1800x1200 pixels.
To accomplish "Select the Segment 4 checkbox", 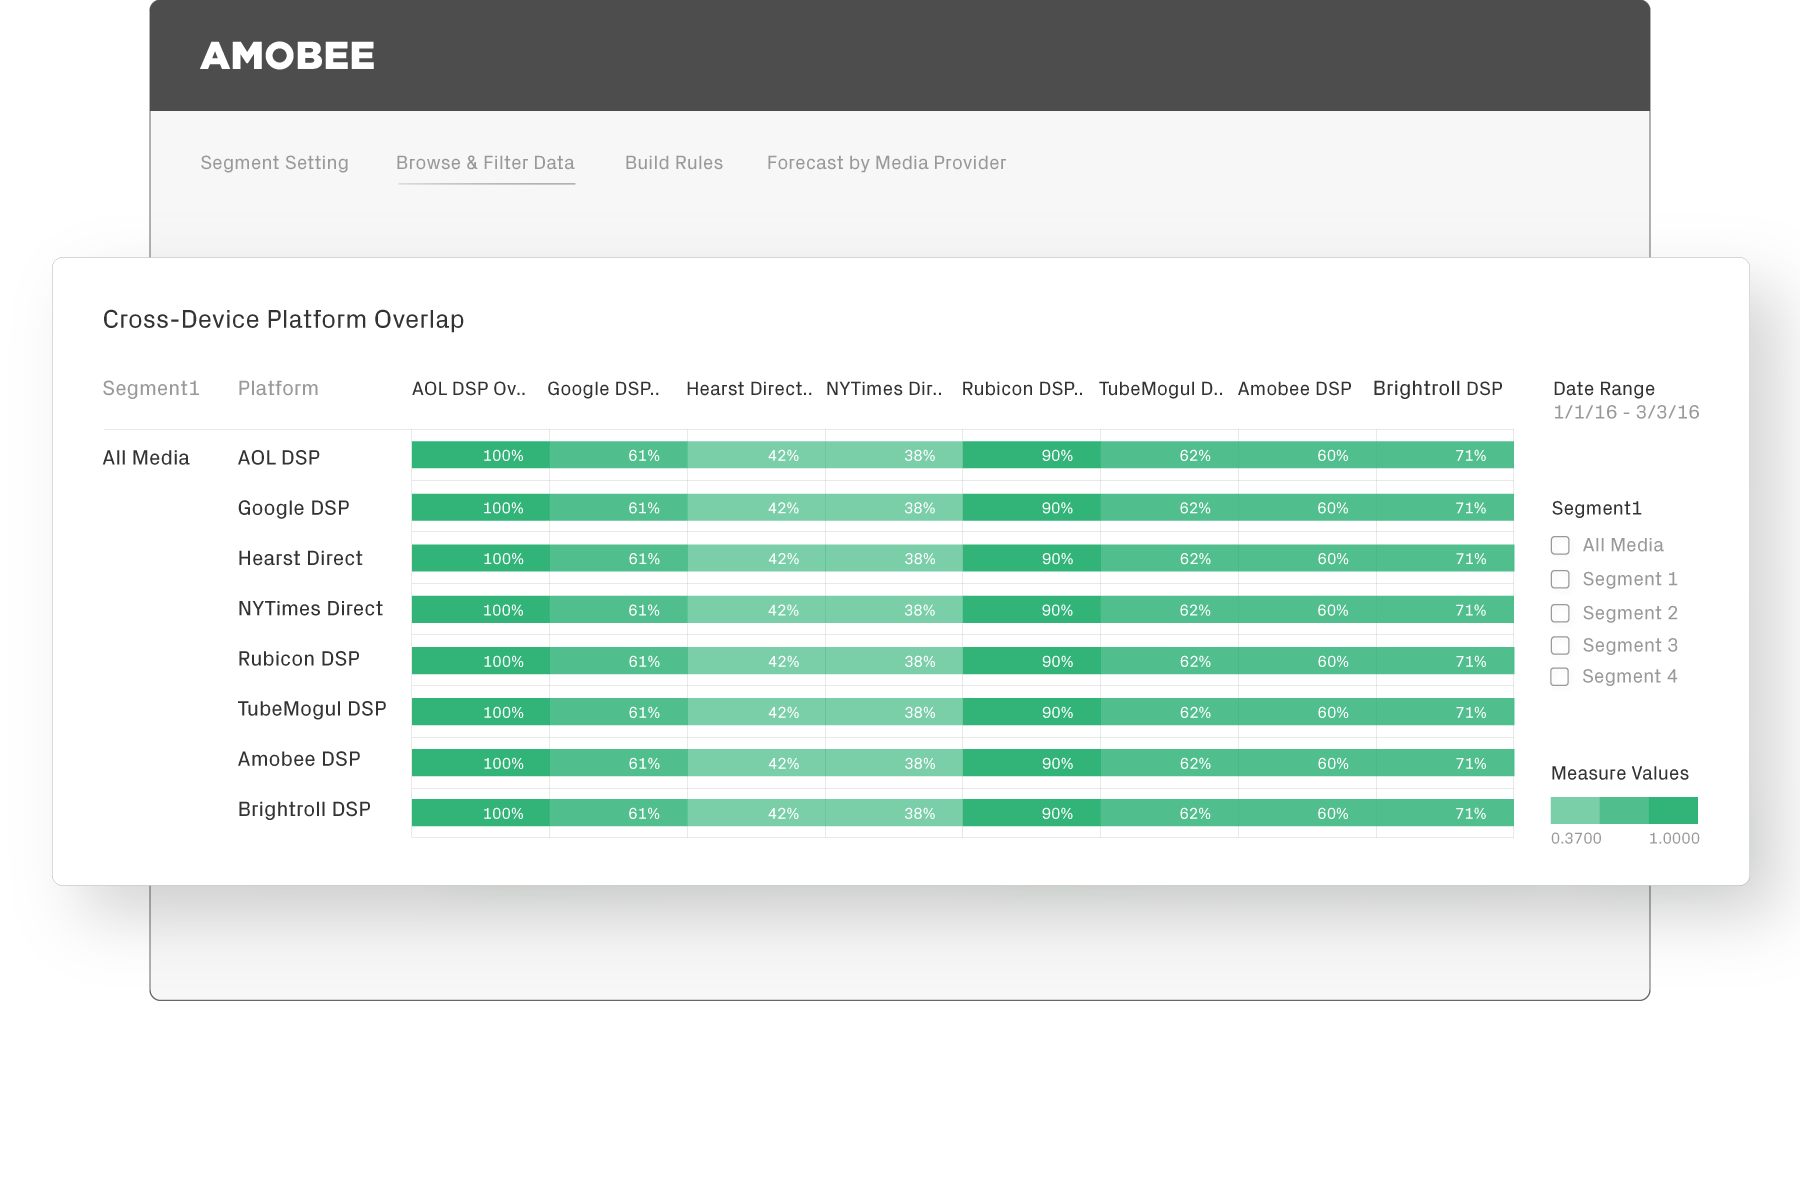I will click(1560, 677).
